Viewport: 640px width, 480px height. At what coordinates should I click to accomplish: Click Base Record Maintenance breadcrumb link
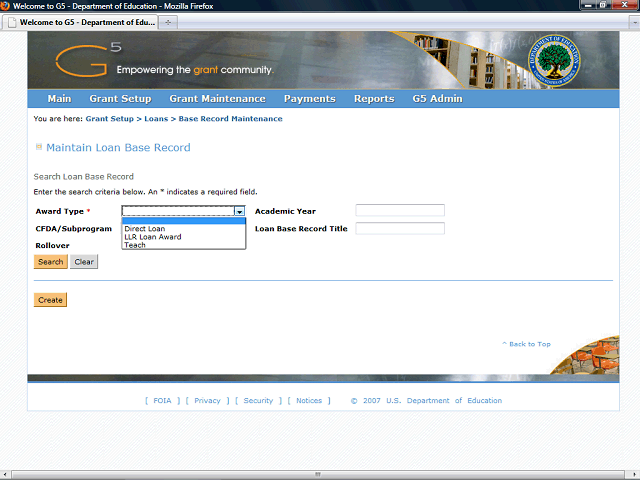click(230, 119)
